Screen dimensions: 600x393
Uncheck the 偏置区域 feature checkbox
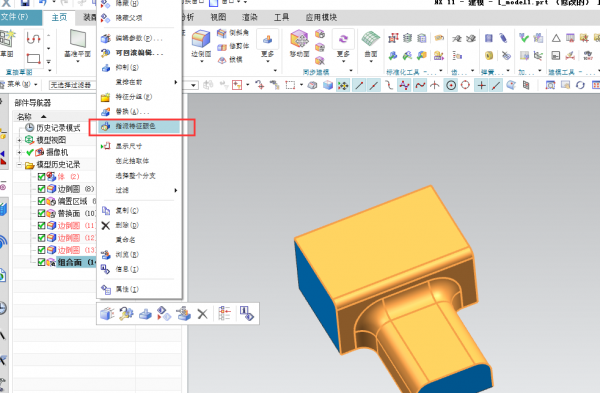pos(41,201)
